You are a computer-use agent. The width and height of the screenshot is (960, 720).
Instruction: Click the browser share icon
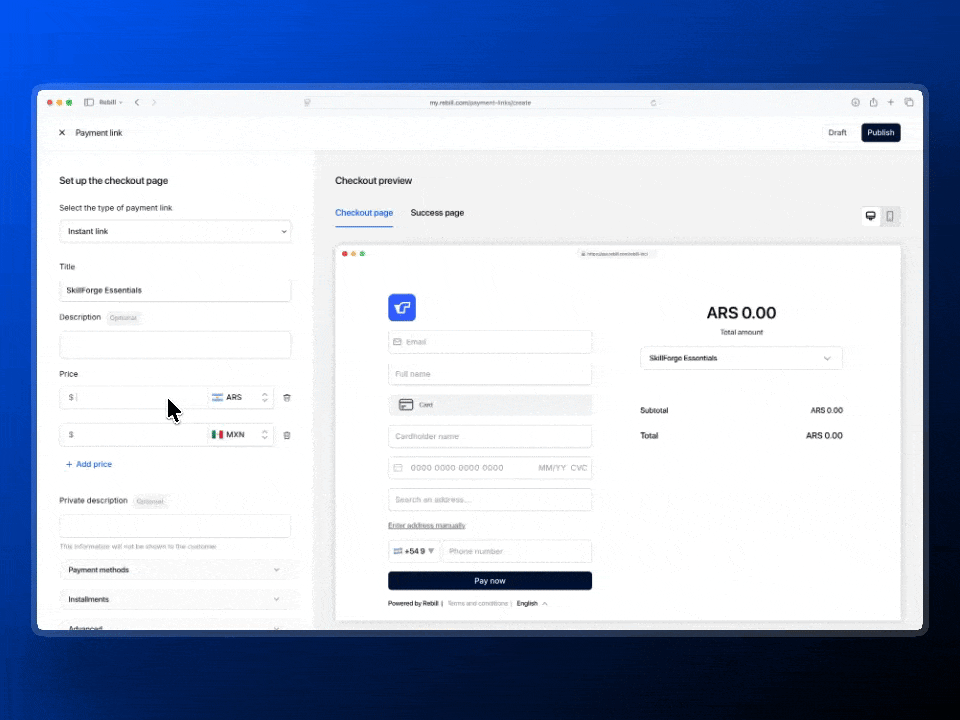coord(873,102)
